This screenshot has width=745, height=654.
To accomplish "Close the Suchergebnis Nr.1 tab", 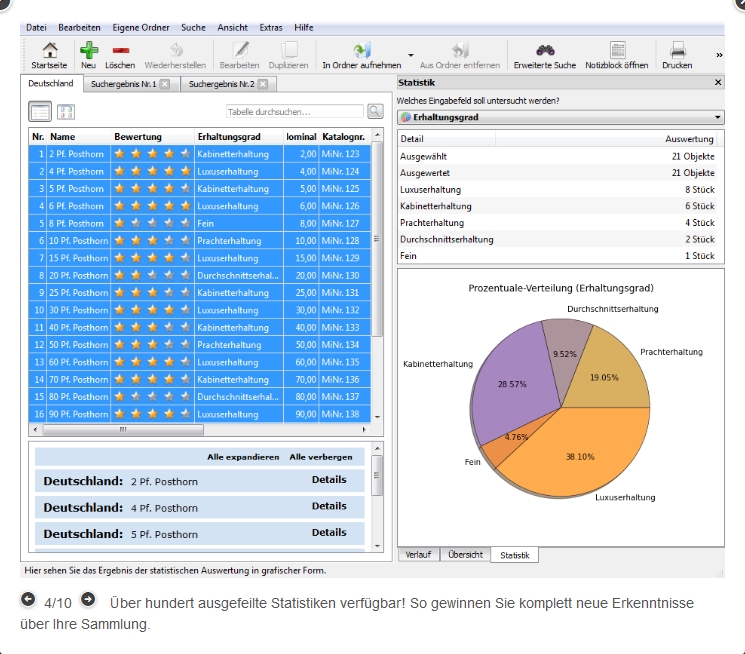I will pos(165,85).
